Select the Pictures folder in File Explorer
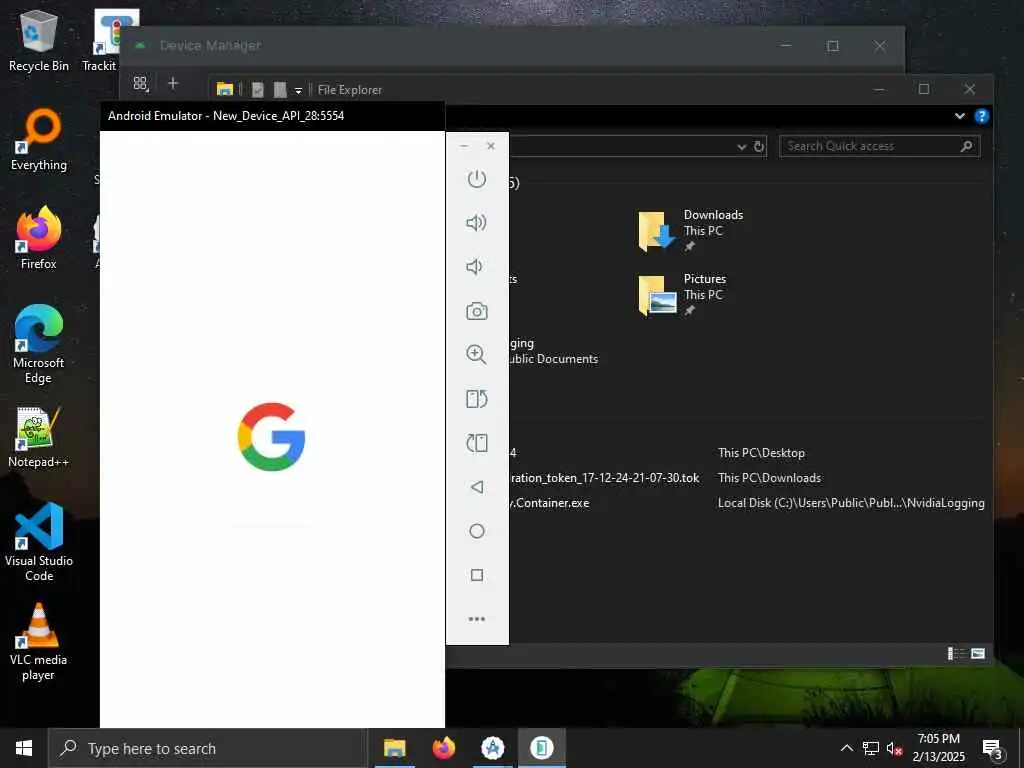This screenshot has width=1024, height=768. tap(682, 294)
